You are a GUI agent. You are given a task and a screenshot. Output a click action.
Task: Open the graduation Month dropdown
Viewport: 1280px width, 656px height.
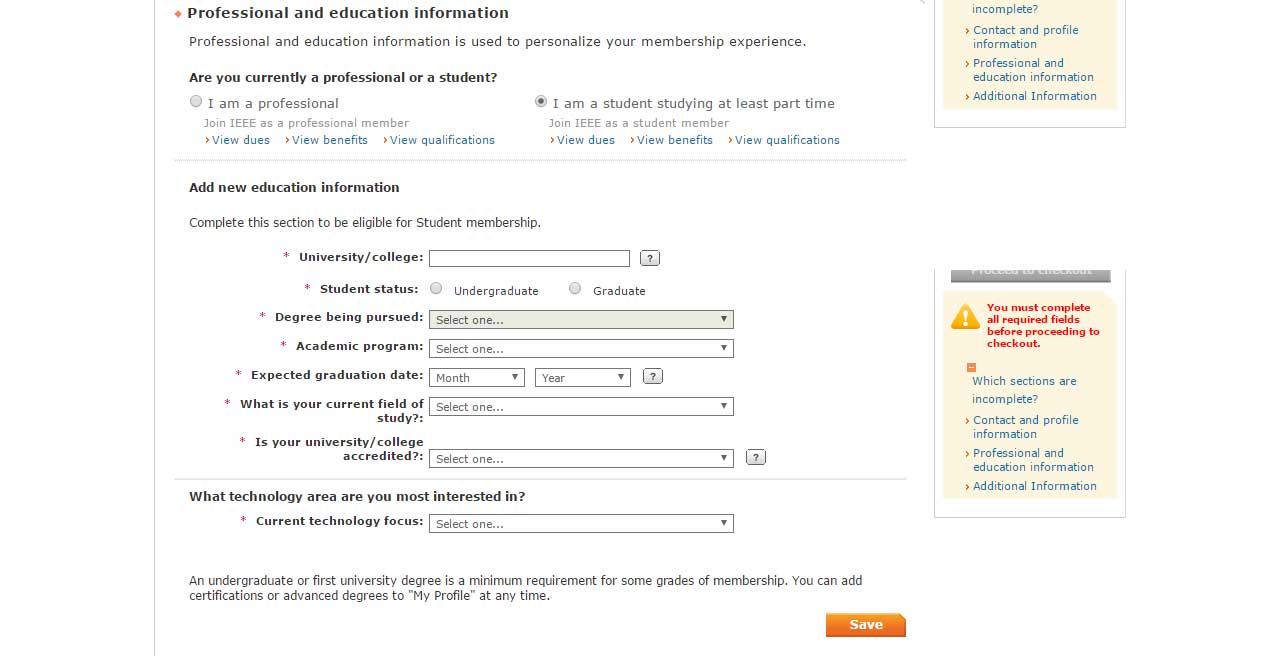(477, 378)
